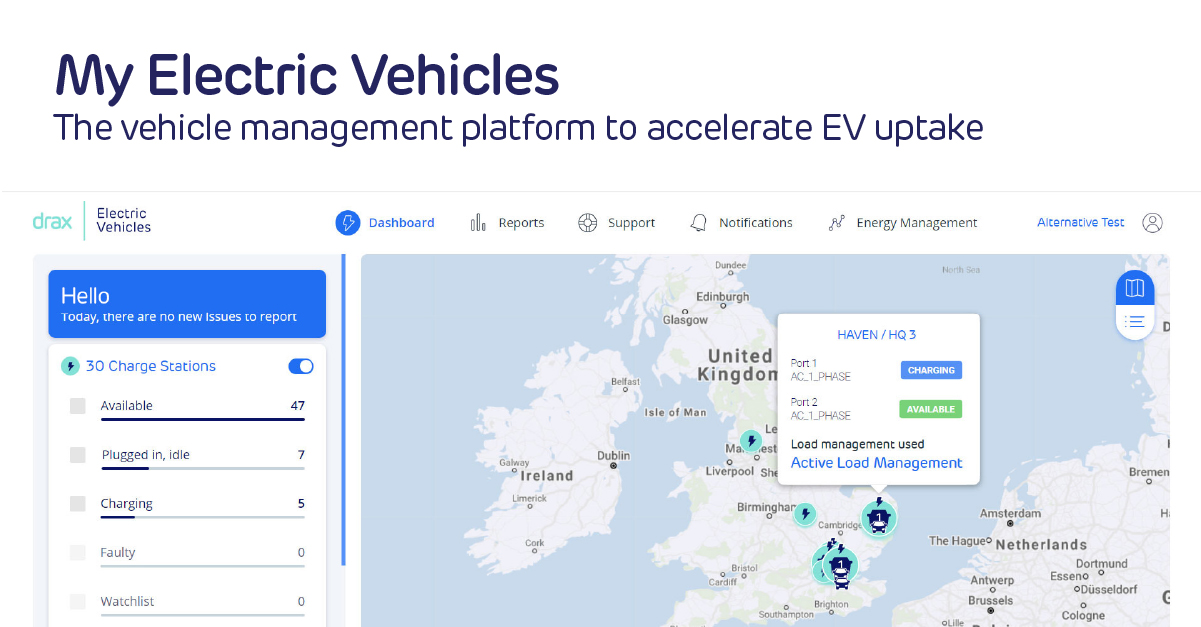Switch to list view icon

pyautogui.click(x=1134, y=322)
